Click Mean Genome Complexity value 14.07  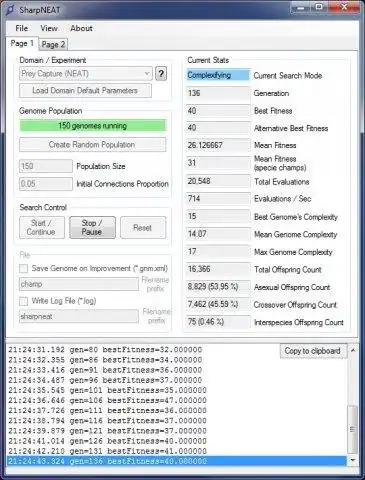coord(218,234)
